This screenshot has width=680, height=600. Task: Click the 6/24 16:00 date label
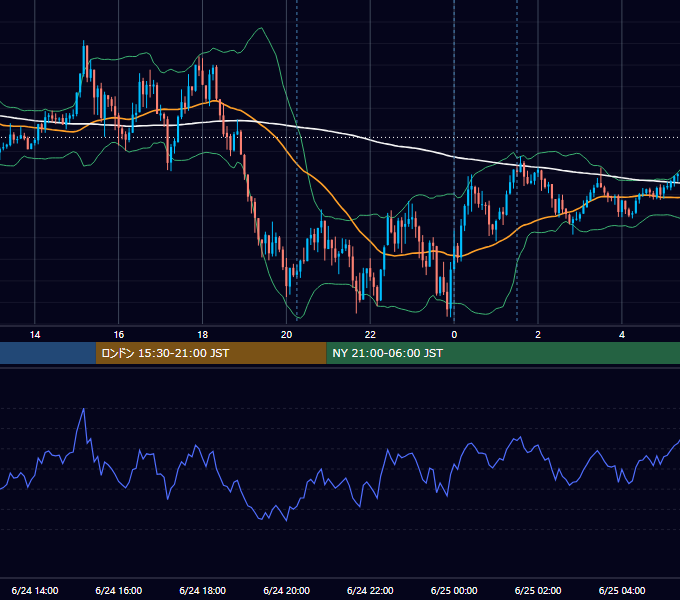118,590
